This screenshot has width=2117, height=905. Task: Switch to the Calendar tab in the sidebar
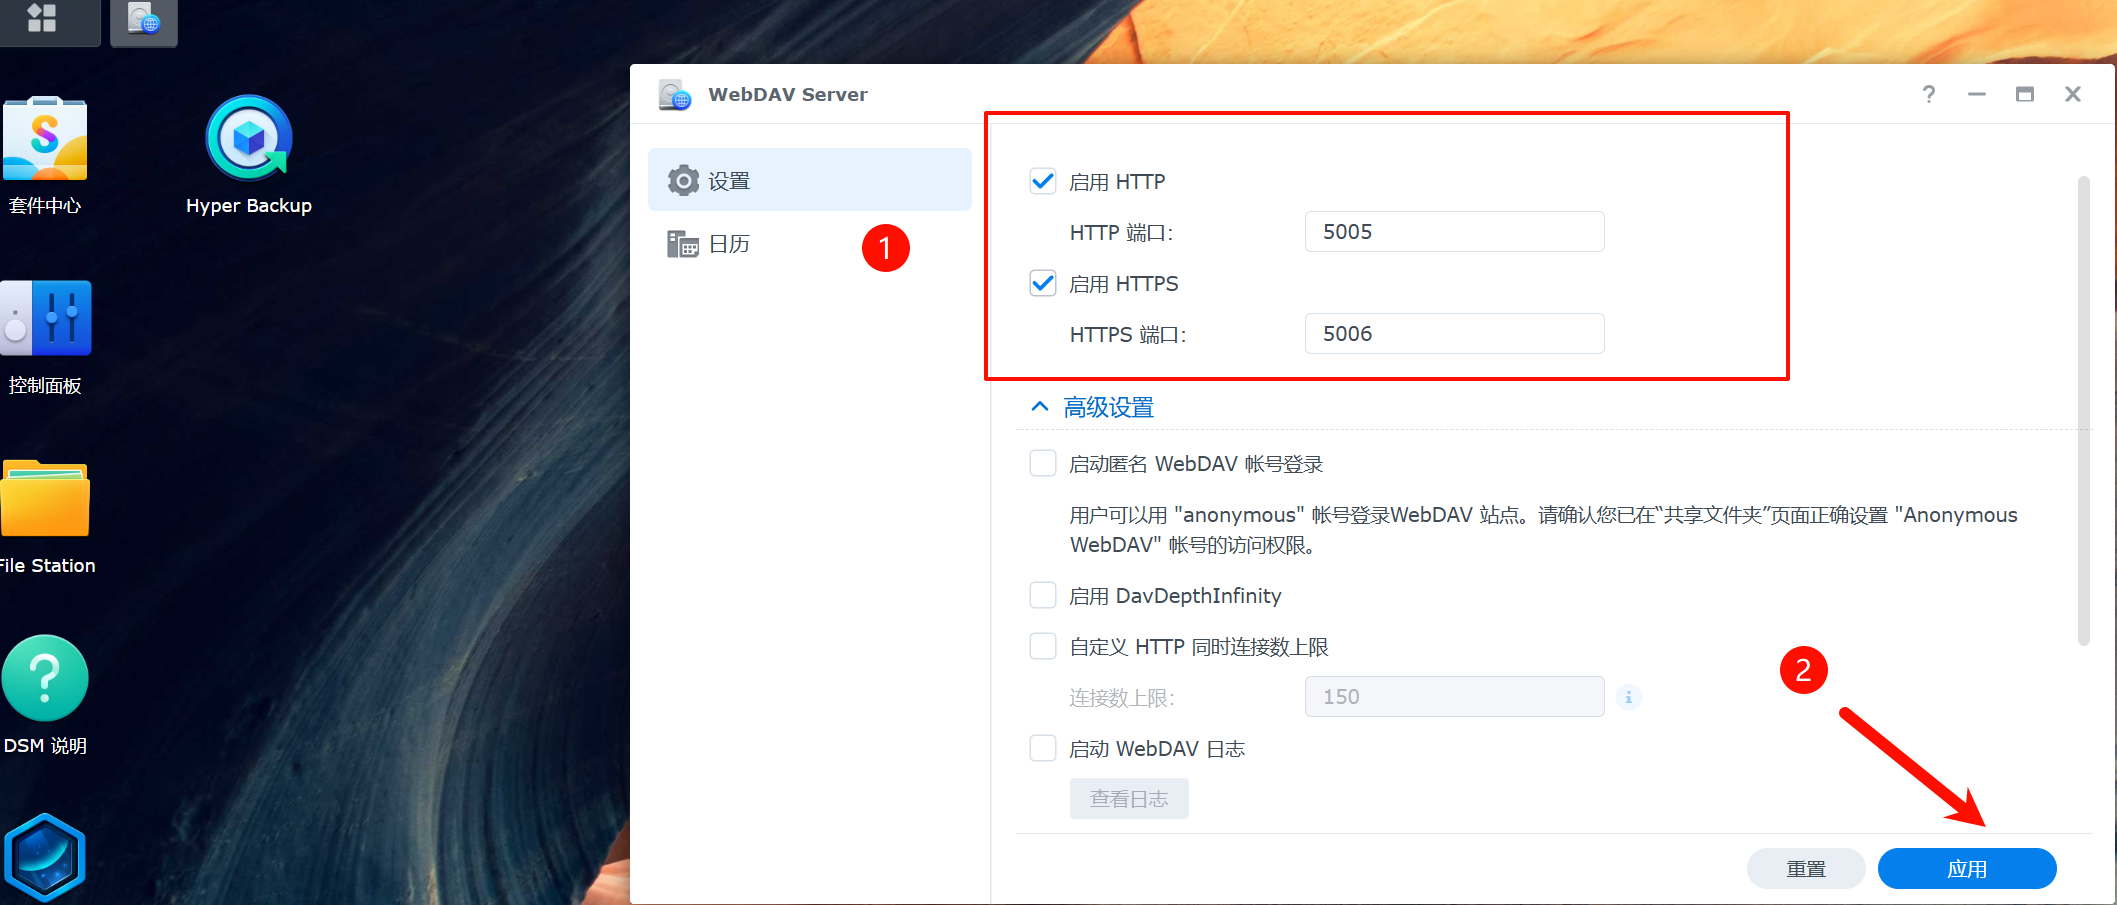729,244
